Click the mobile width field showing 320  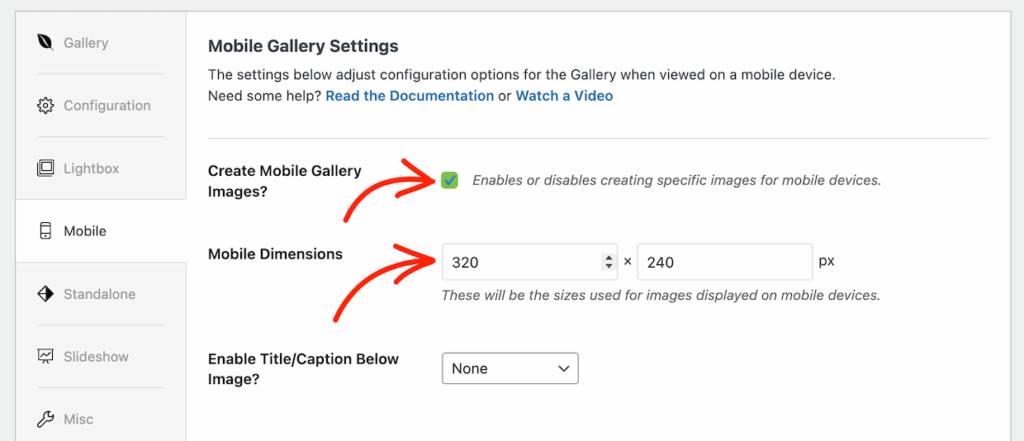click(x=520, y=263)
